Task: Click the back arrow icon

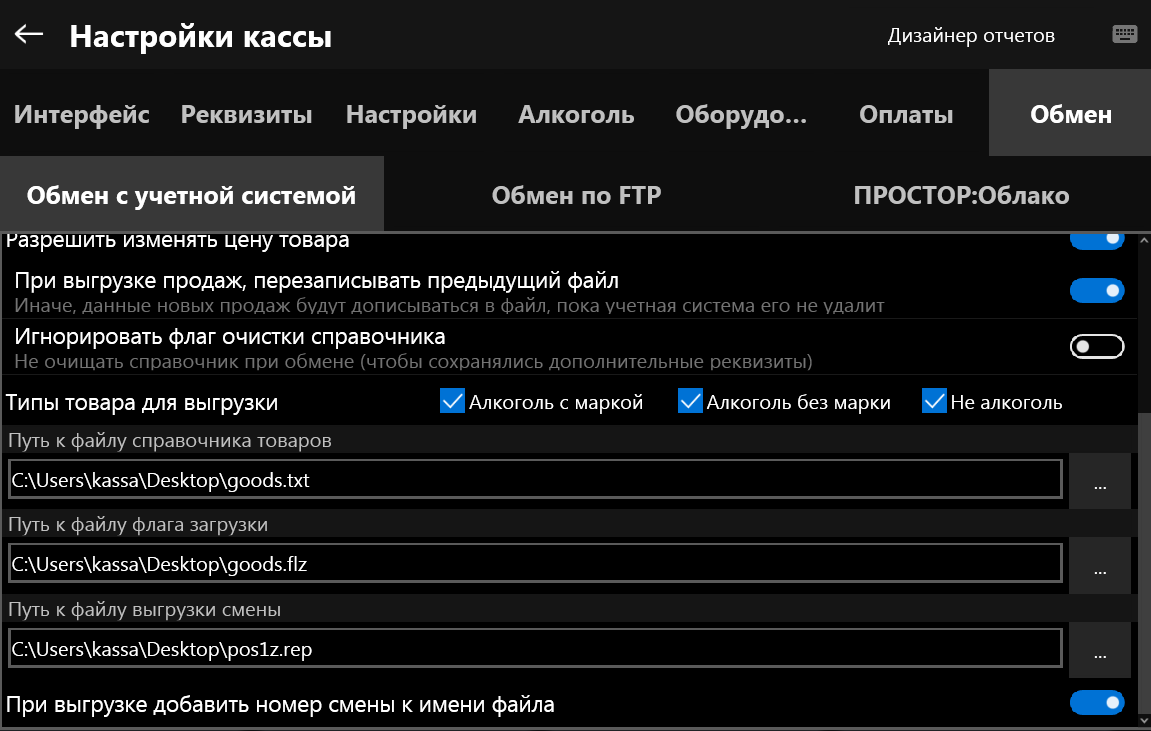Action: click(x=29, y=35)
